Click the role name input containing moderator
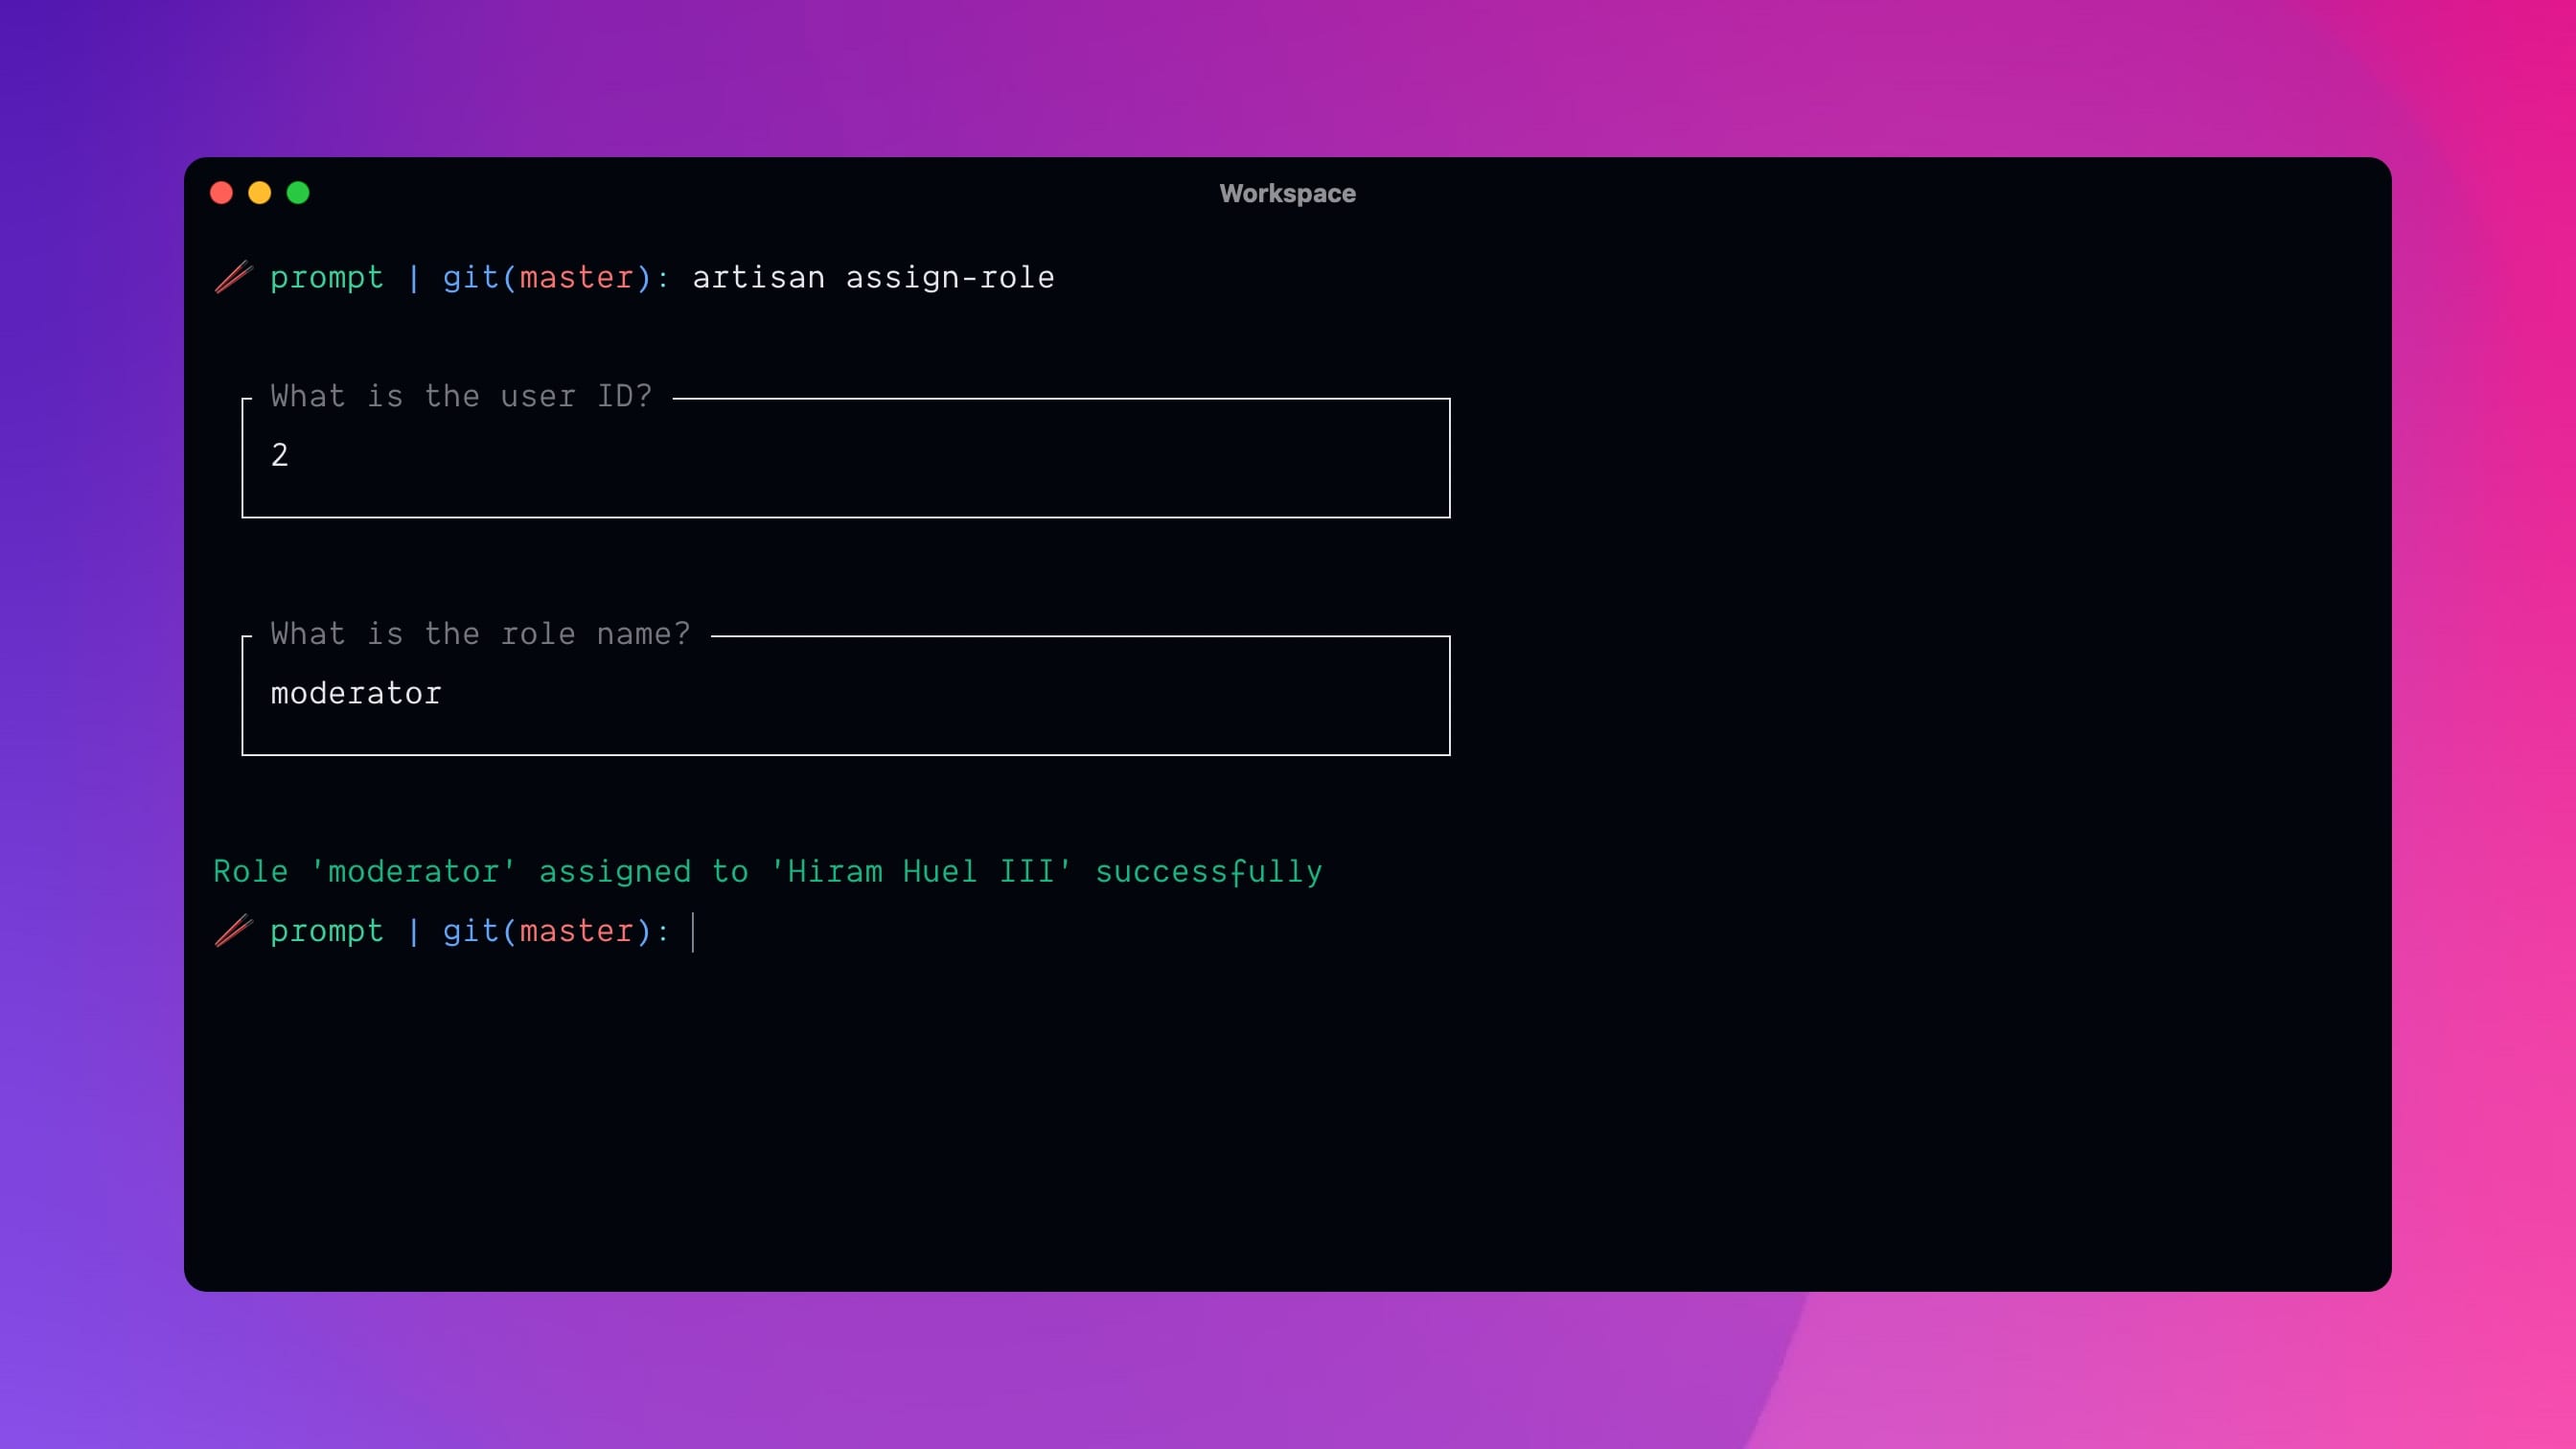The width and height of the screenshot is (2576, 1449). click(845, 696)
